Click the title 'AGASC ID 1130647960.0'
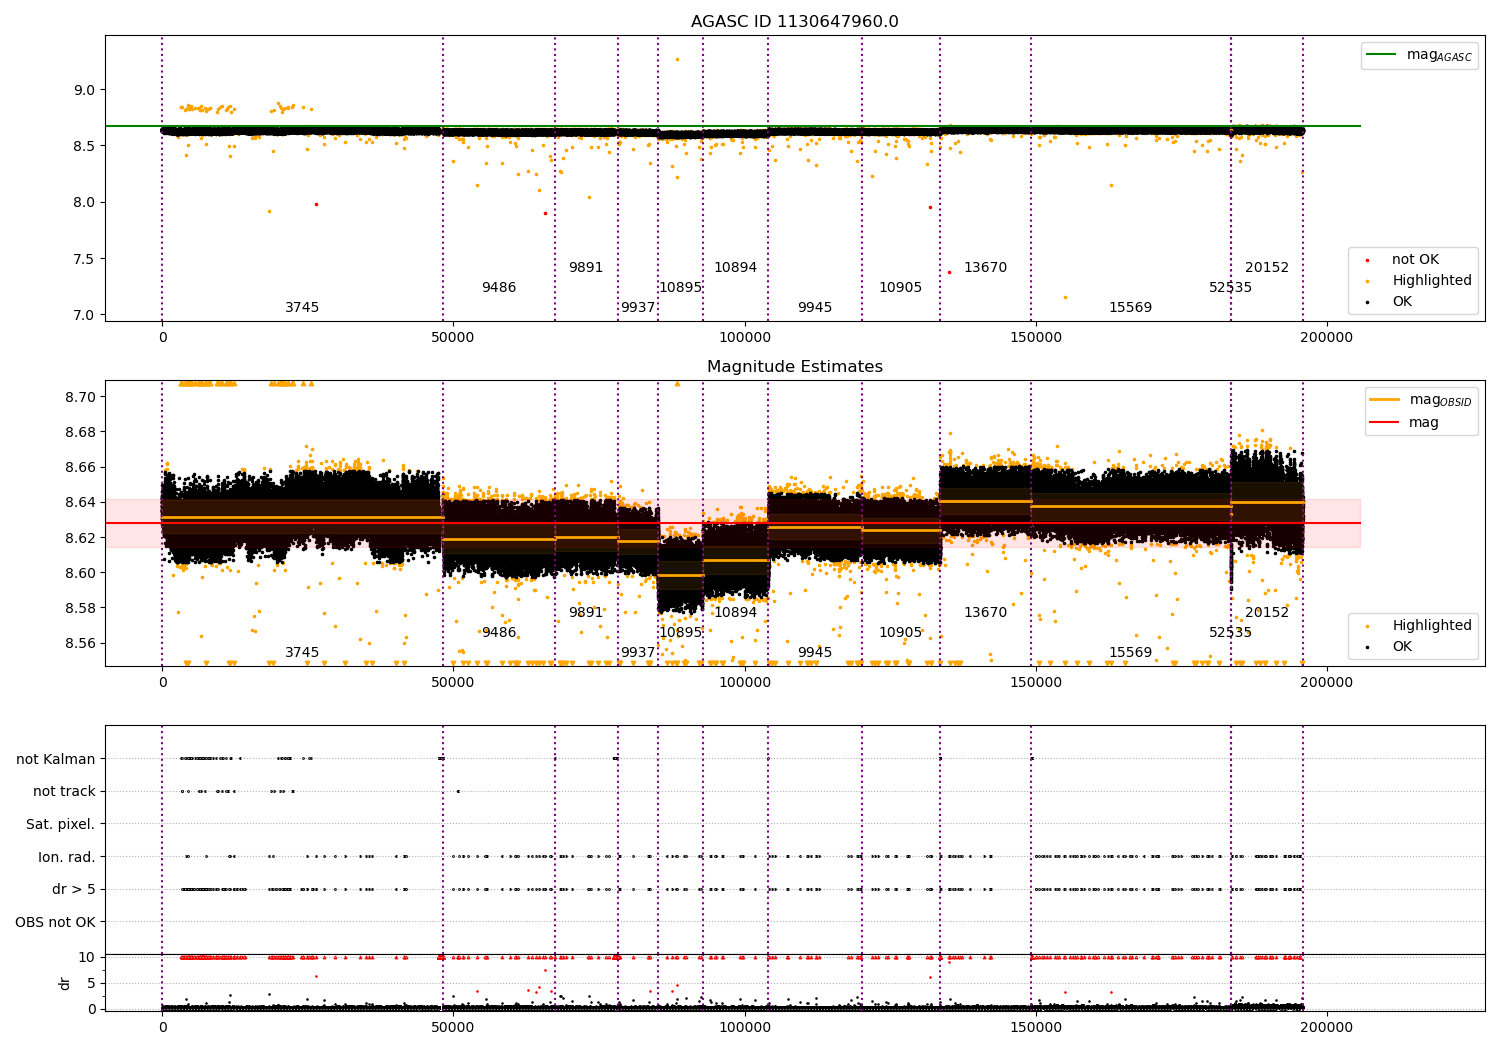This screenshot has width=1500, height=1050. [x=794, y=22]
